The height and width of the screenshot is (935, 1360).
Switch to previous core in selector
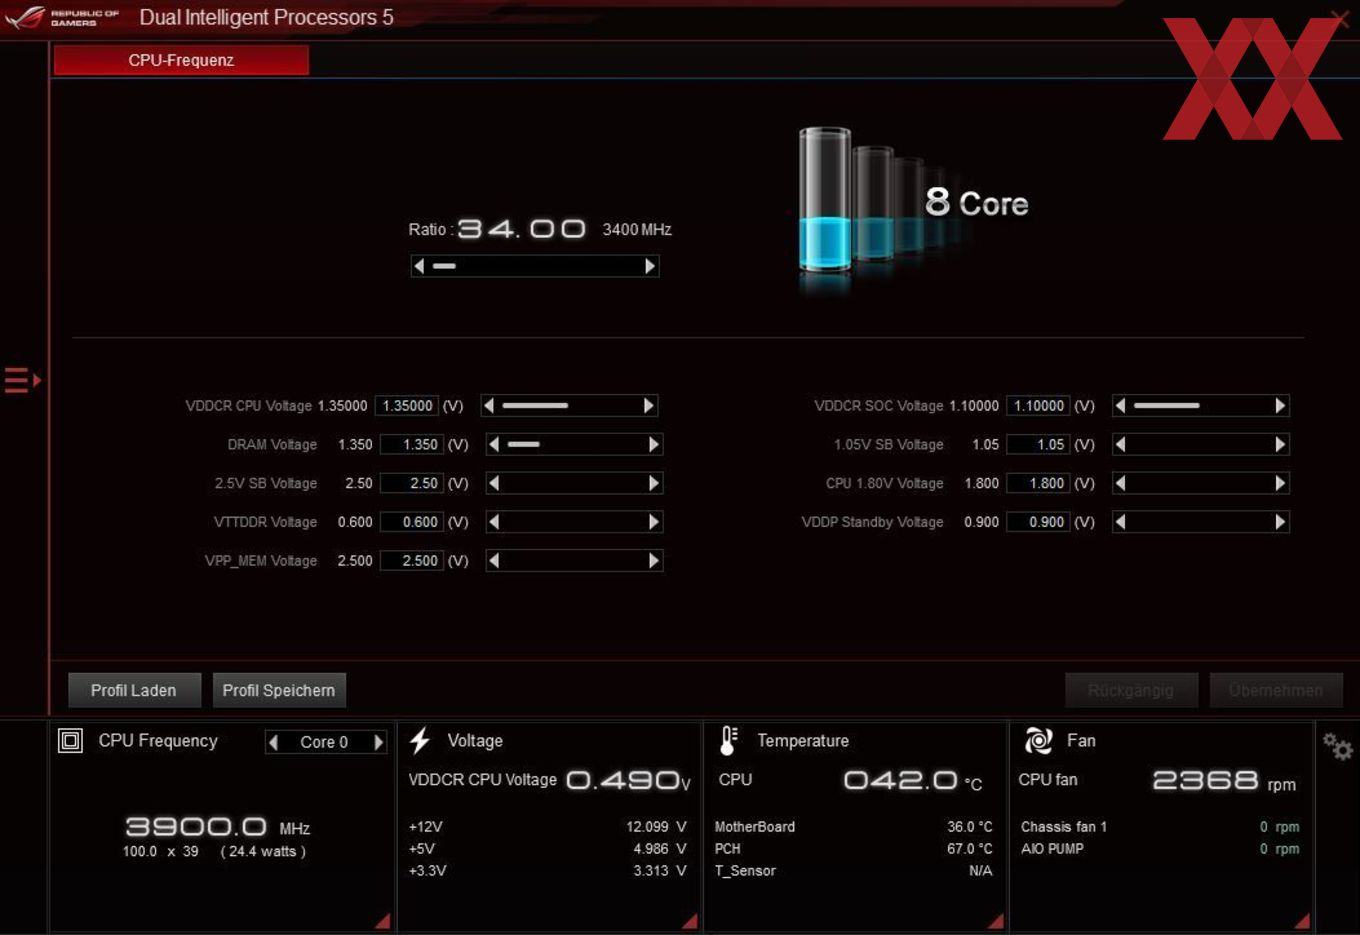click(274, 742)
